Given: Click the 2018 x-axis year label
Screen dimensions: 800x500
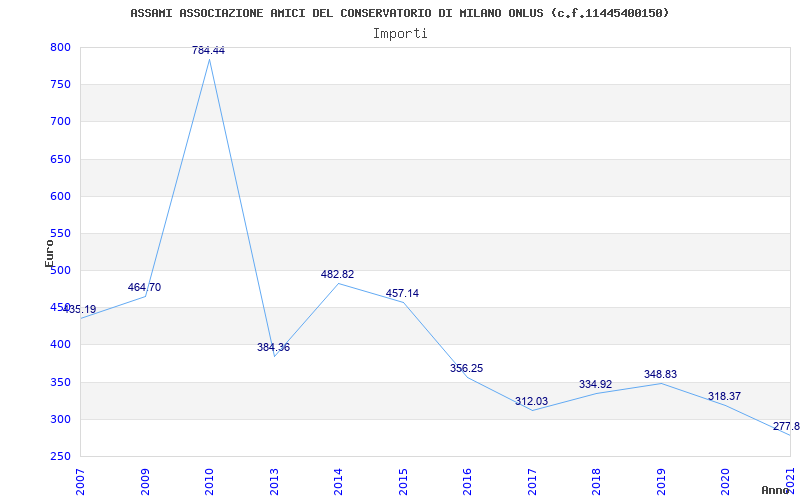Looking at the screenshot, I should pos(596,482).
